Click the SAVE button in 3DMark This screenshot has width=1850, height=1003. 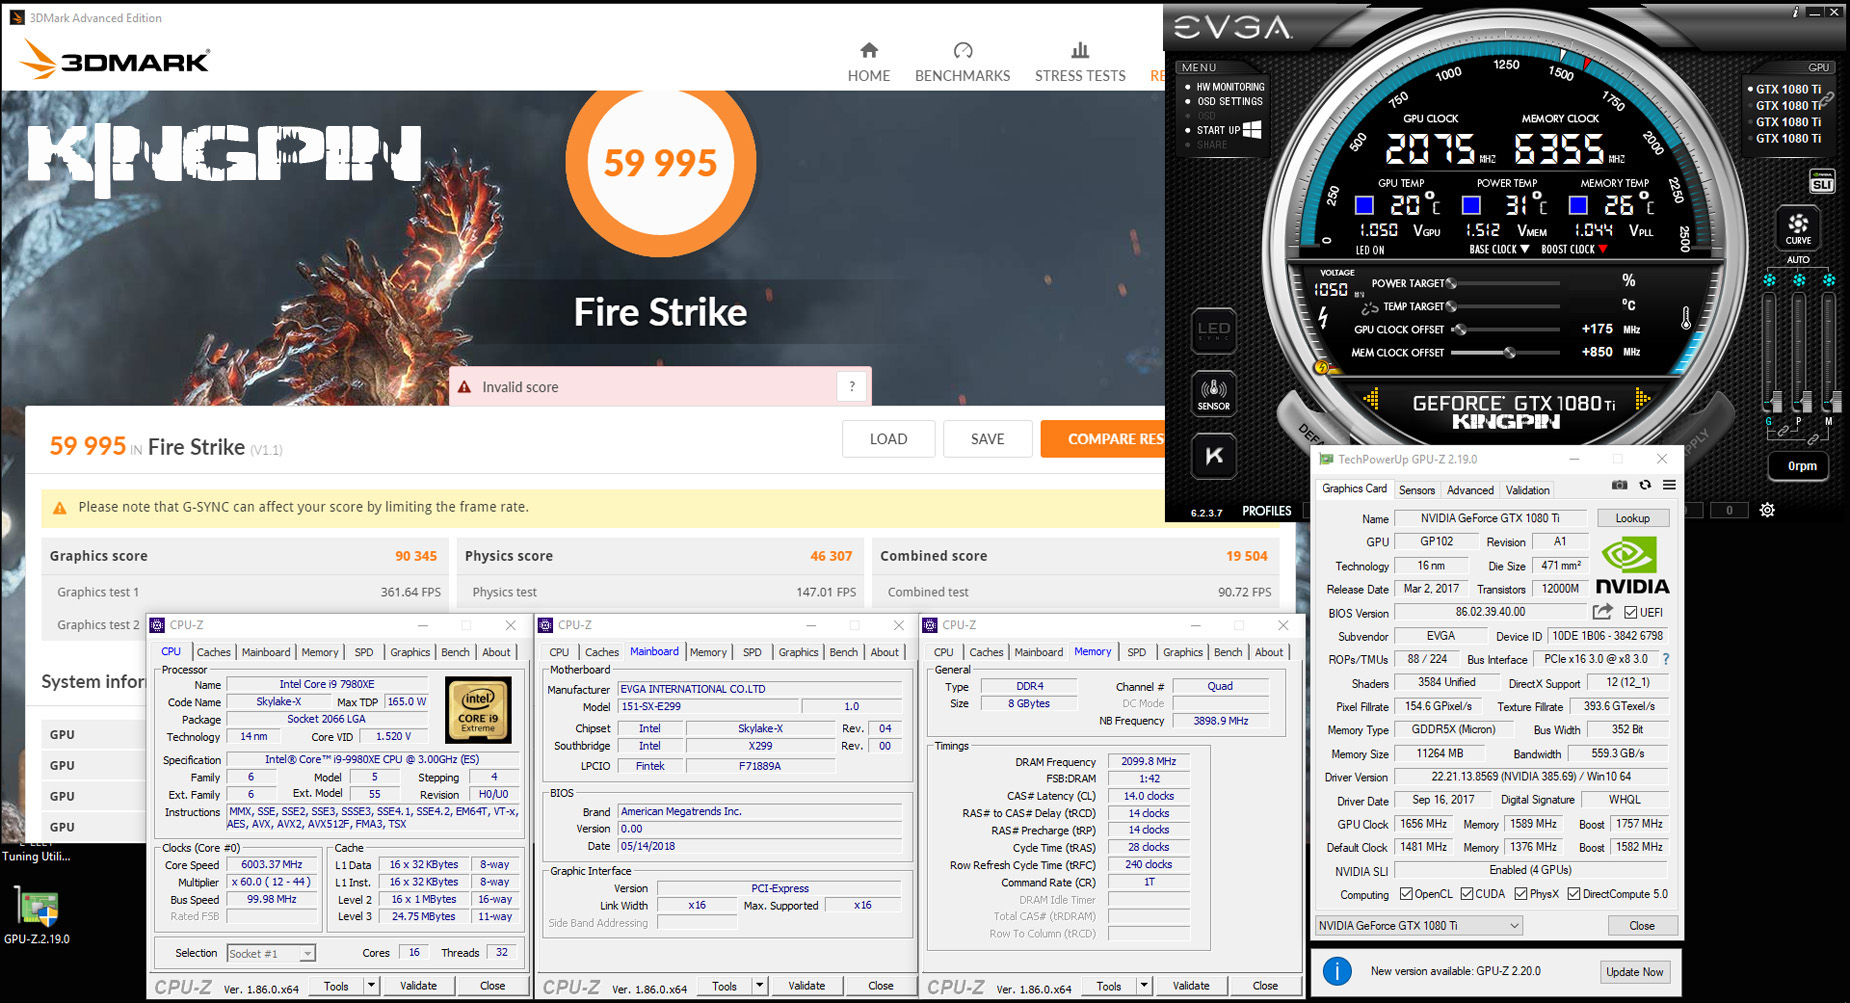click(987, 439)
